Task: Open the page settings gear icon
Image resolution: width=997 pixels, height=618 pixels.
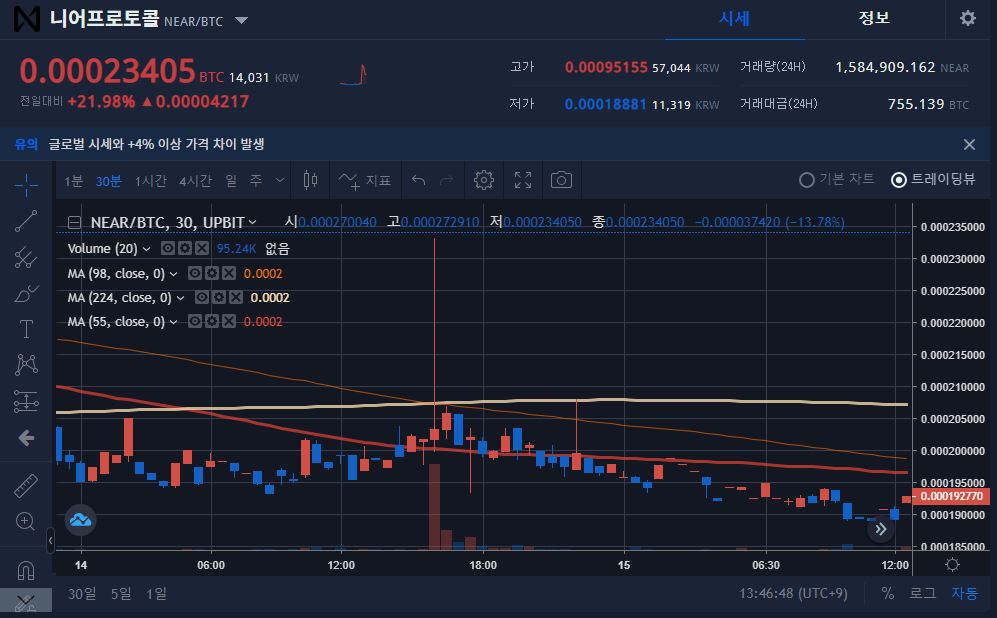Action: 968,18
